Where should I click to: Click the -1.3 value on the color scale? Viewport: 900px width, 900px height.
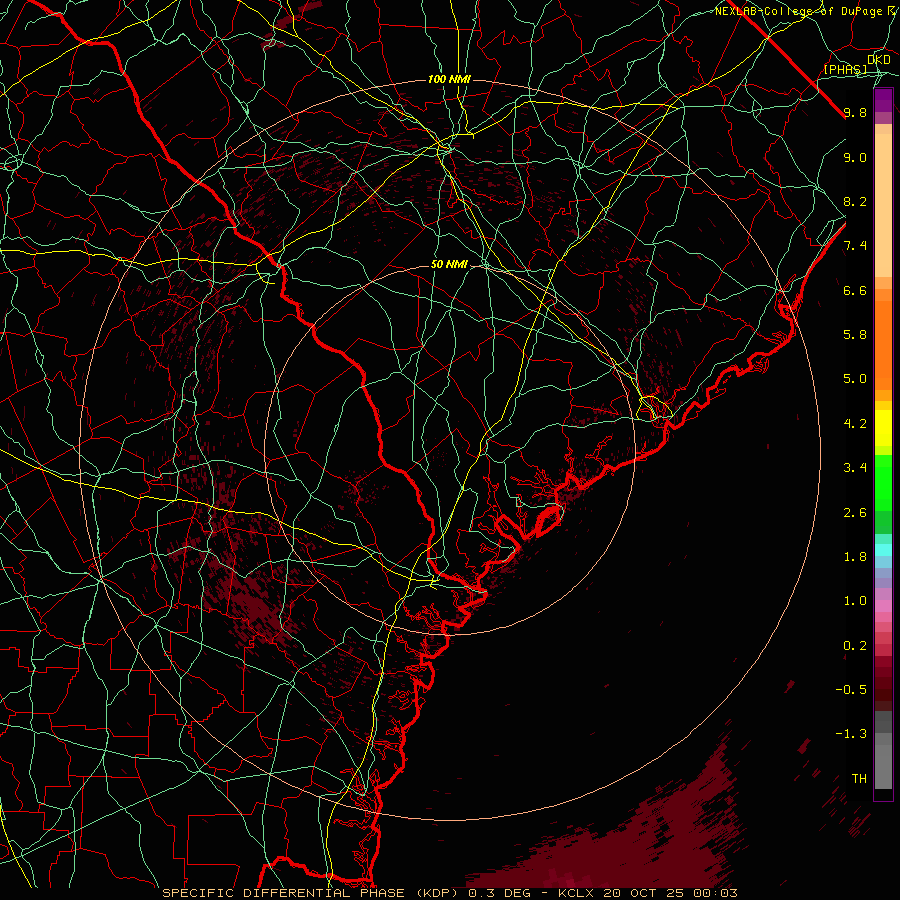[x=851, y=734]
